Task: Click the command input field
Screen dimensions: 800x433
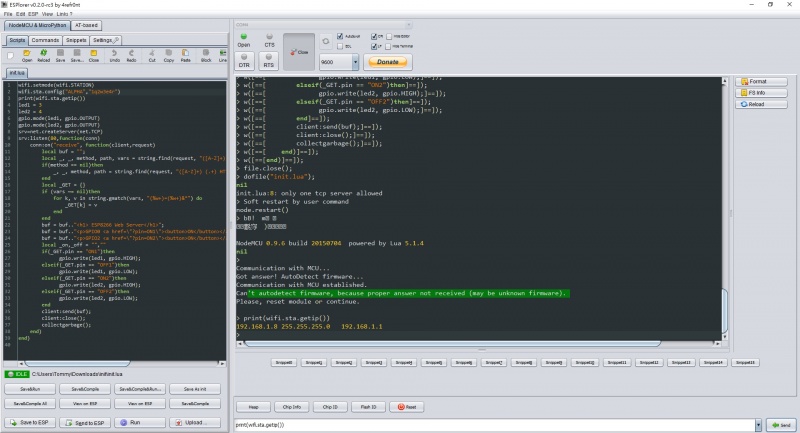Action: tap(494, 425)
